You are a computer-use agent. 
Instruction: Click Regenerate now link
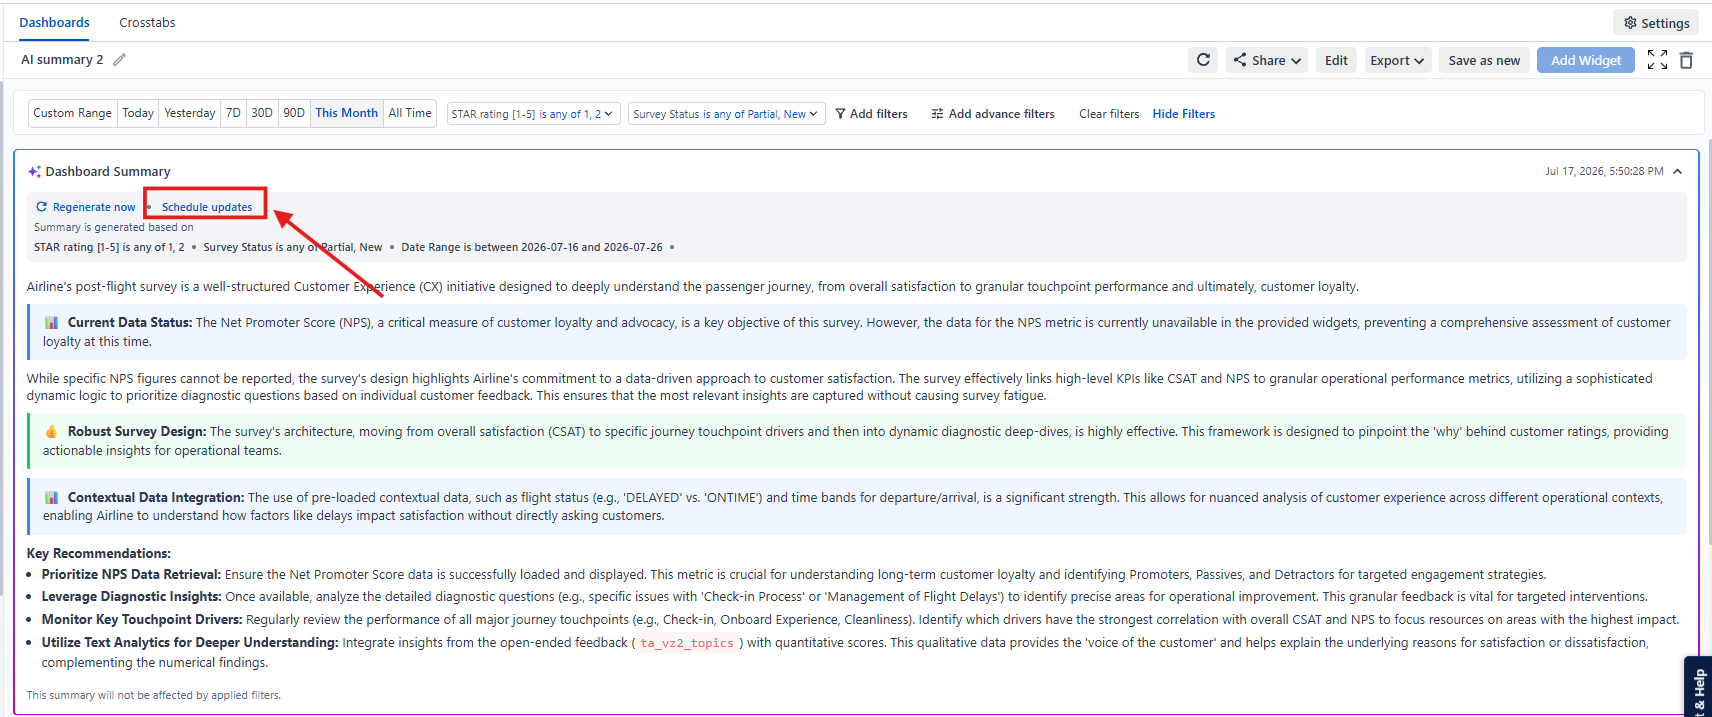tap(86, 207)
